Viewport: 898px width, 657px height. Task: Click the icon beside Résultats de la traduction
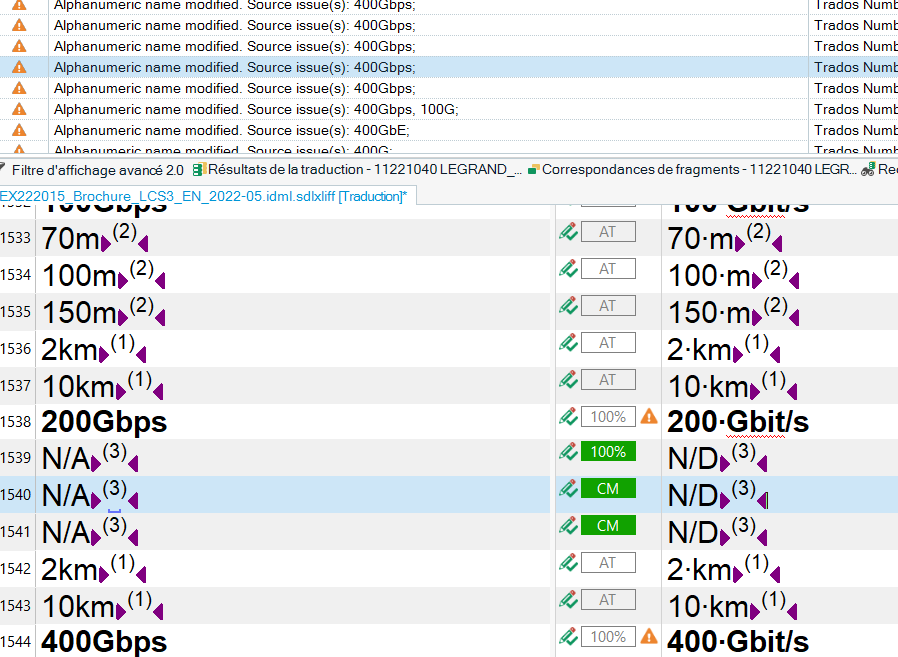tap(199, 170)
